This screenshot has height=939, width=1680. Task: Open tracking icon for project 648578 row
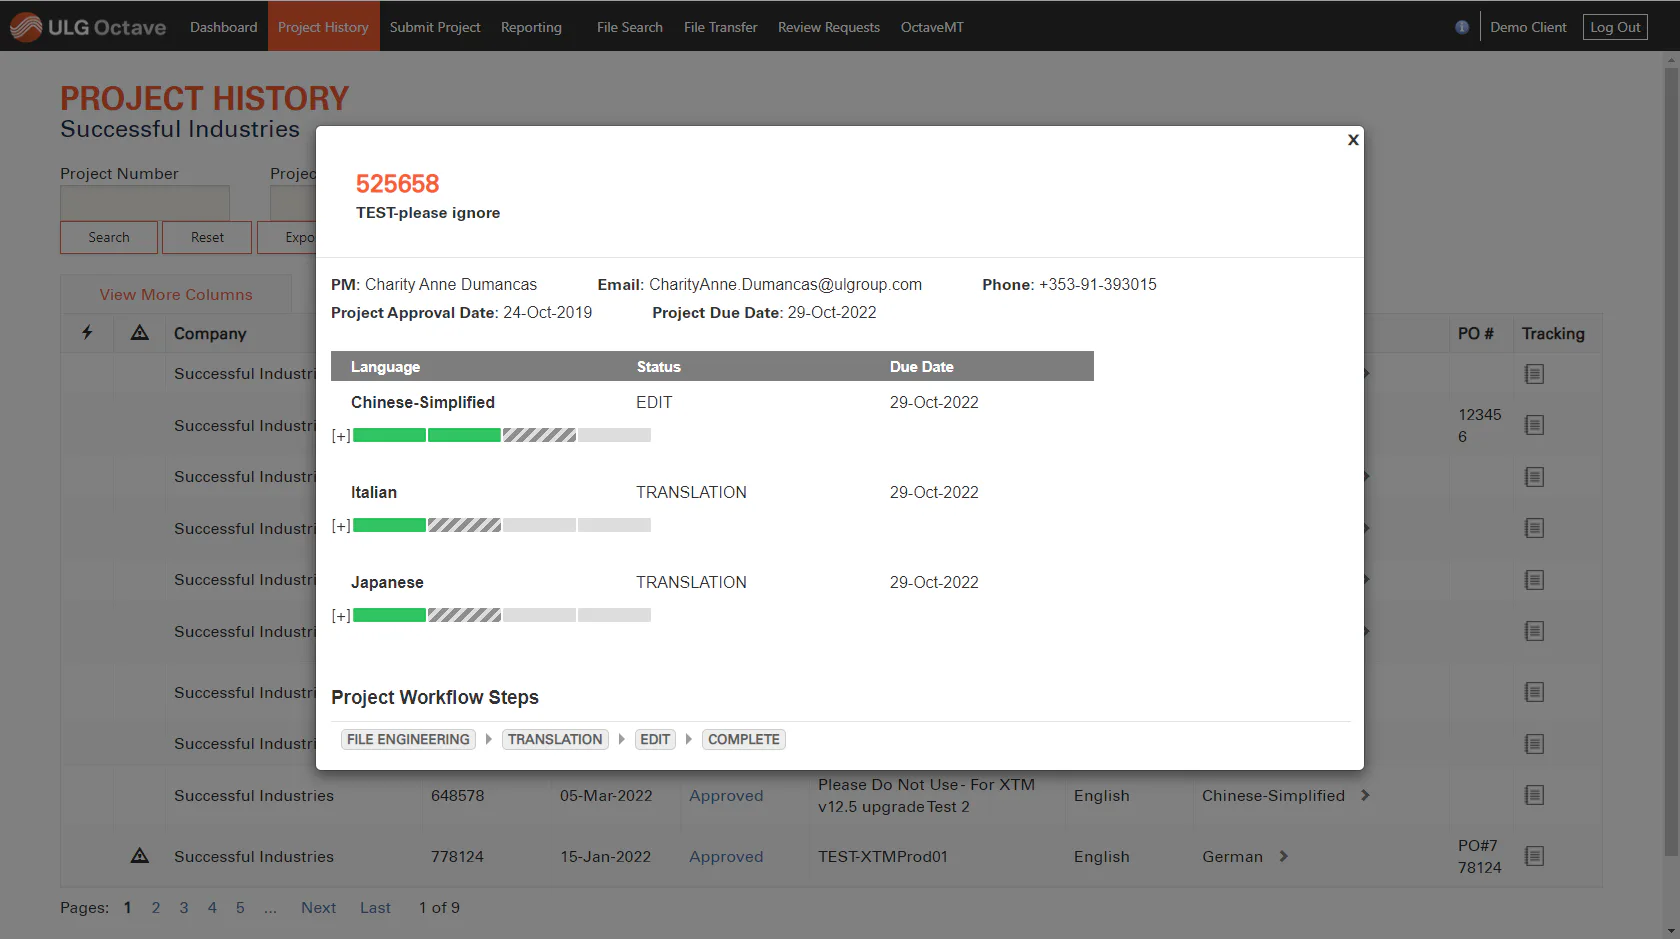click(x=1535, y=795)
